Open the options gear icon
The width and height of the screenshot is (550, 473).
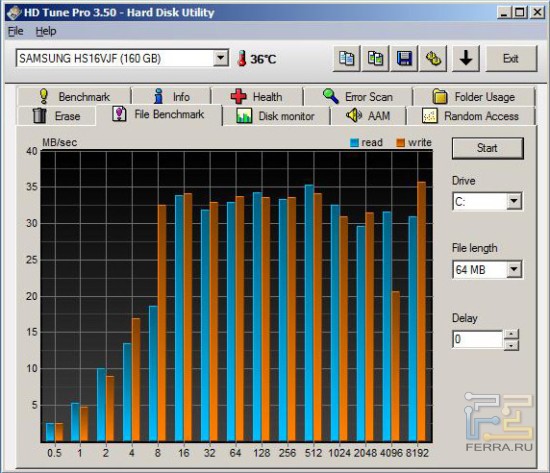click(433, 58)
